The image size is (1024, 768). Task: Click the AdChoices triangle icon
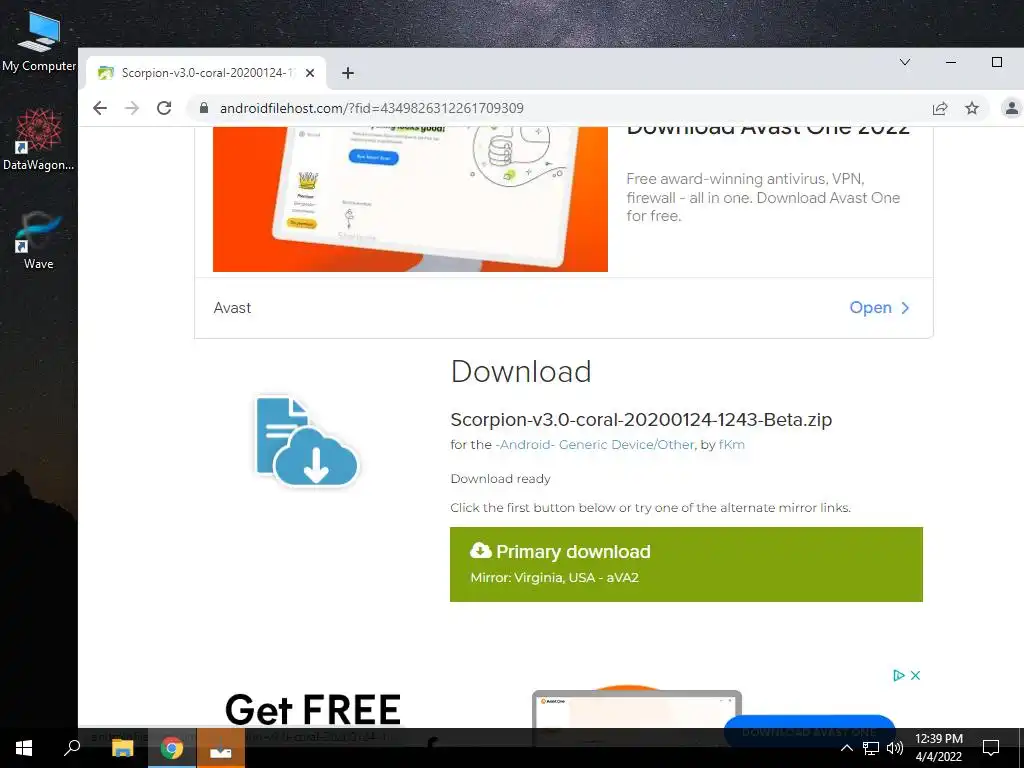899,675
